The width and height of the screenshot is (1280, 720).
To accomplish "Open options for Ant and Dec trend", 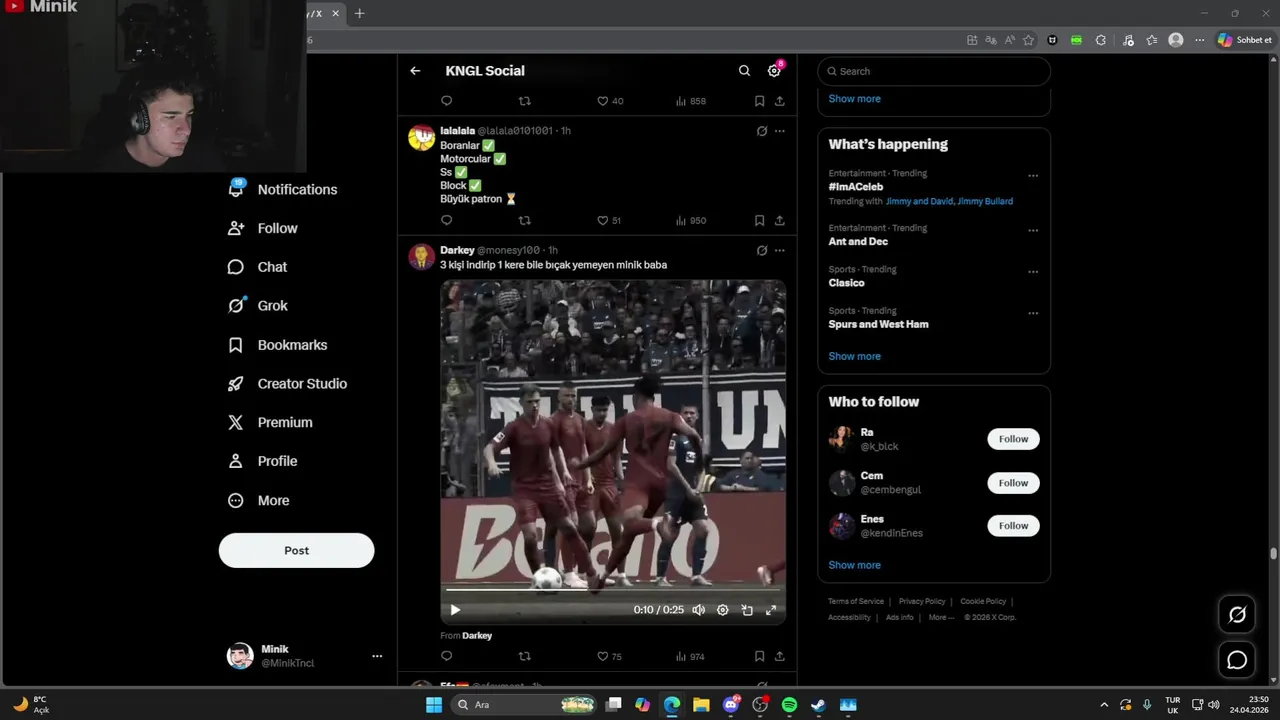I will click(x=1033, y=230).
